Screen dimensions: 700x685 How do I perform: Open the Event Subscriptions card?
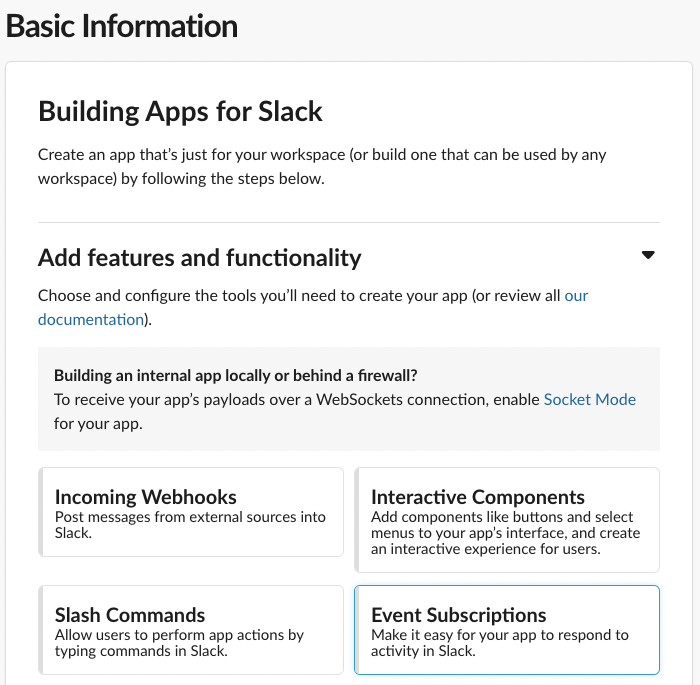coord(507,630)
